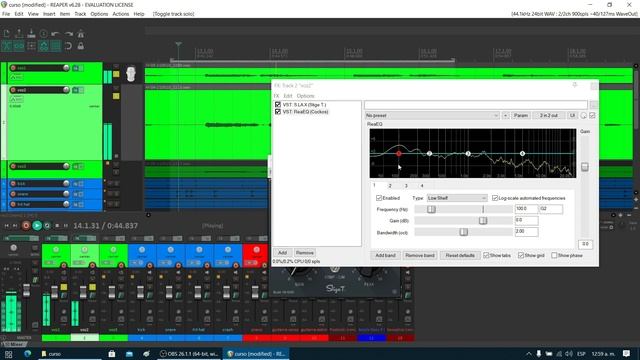The image size is (640, 360).
Task: Toggle the Show grid checkbox
Action: (521, 255)
